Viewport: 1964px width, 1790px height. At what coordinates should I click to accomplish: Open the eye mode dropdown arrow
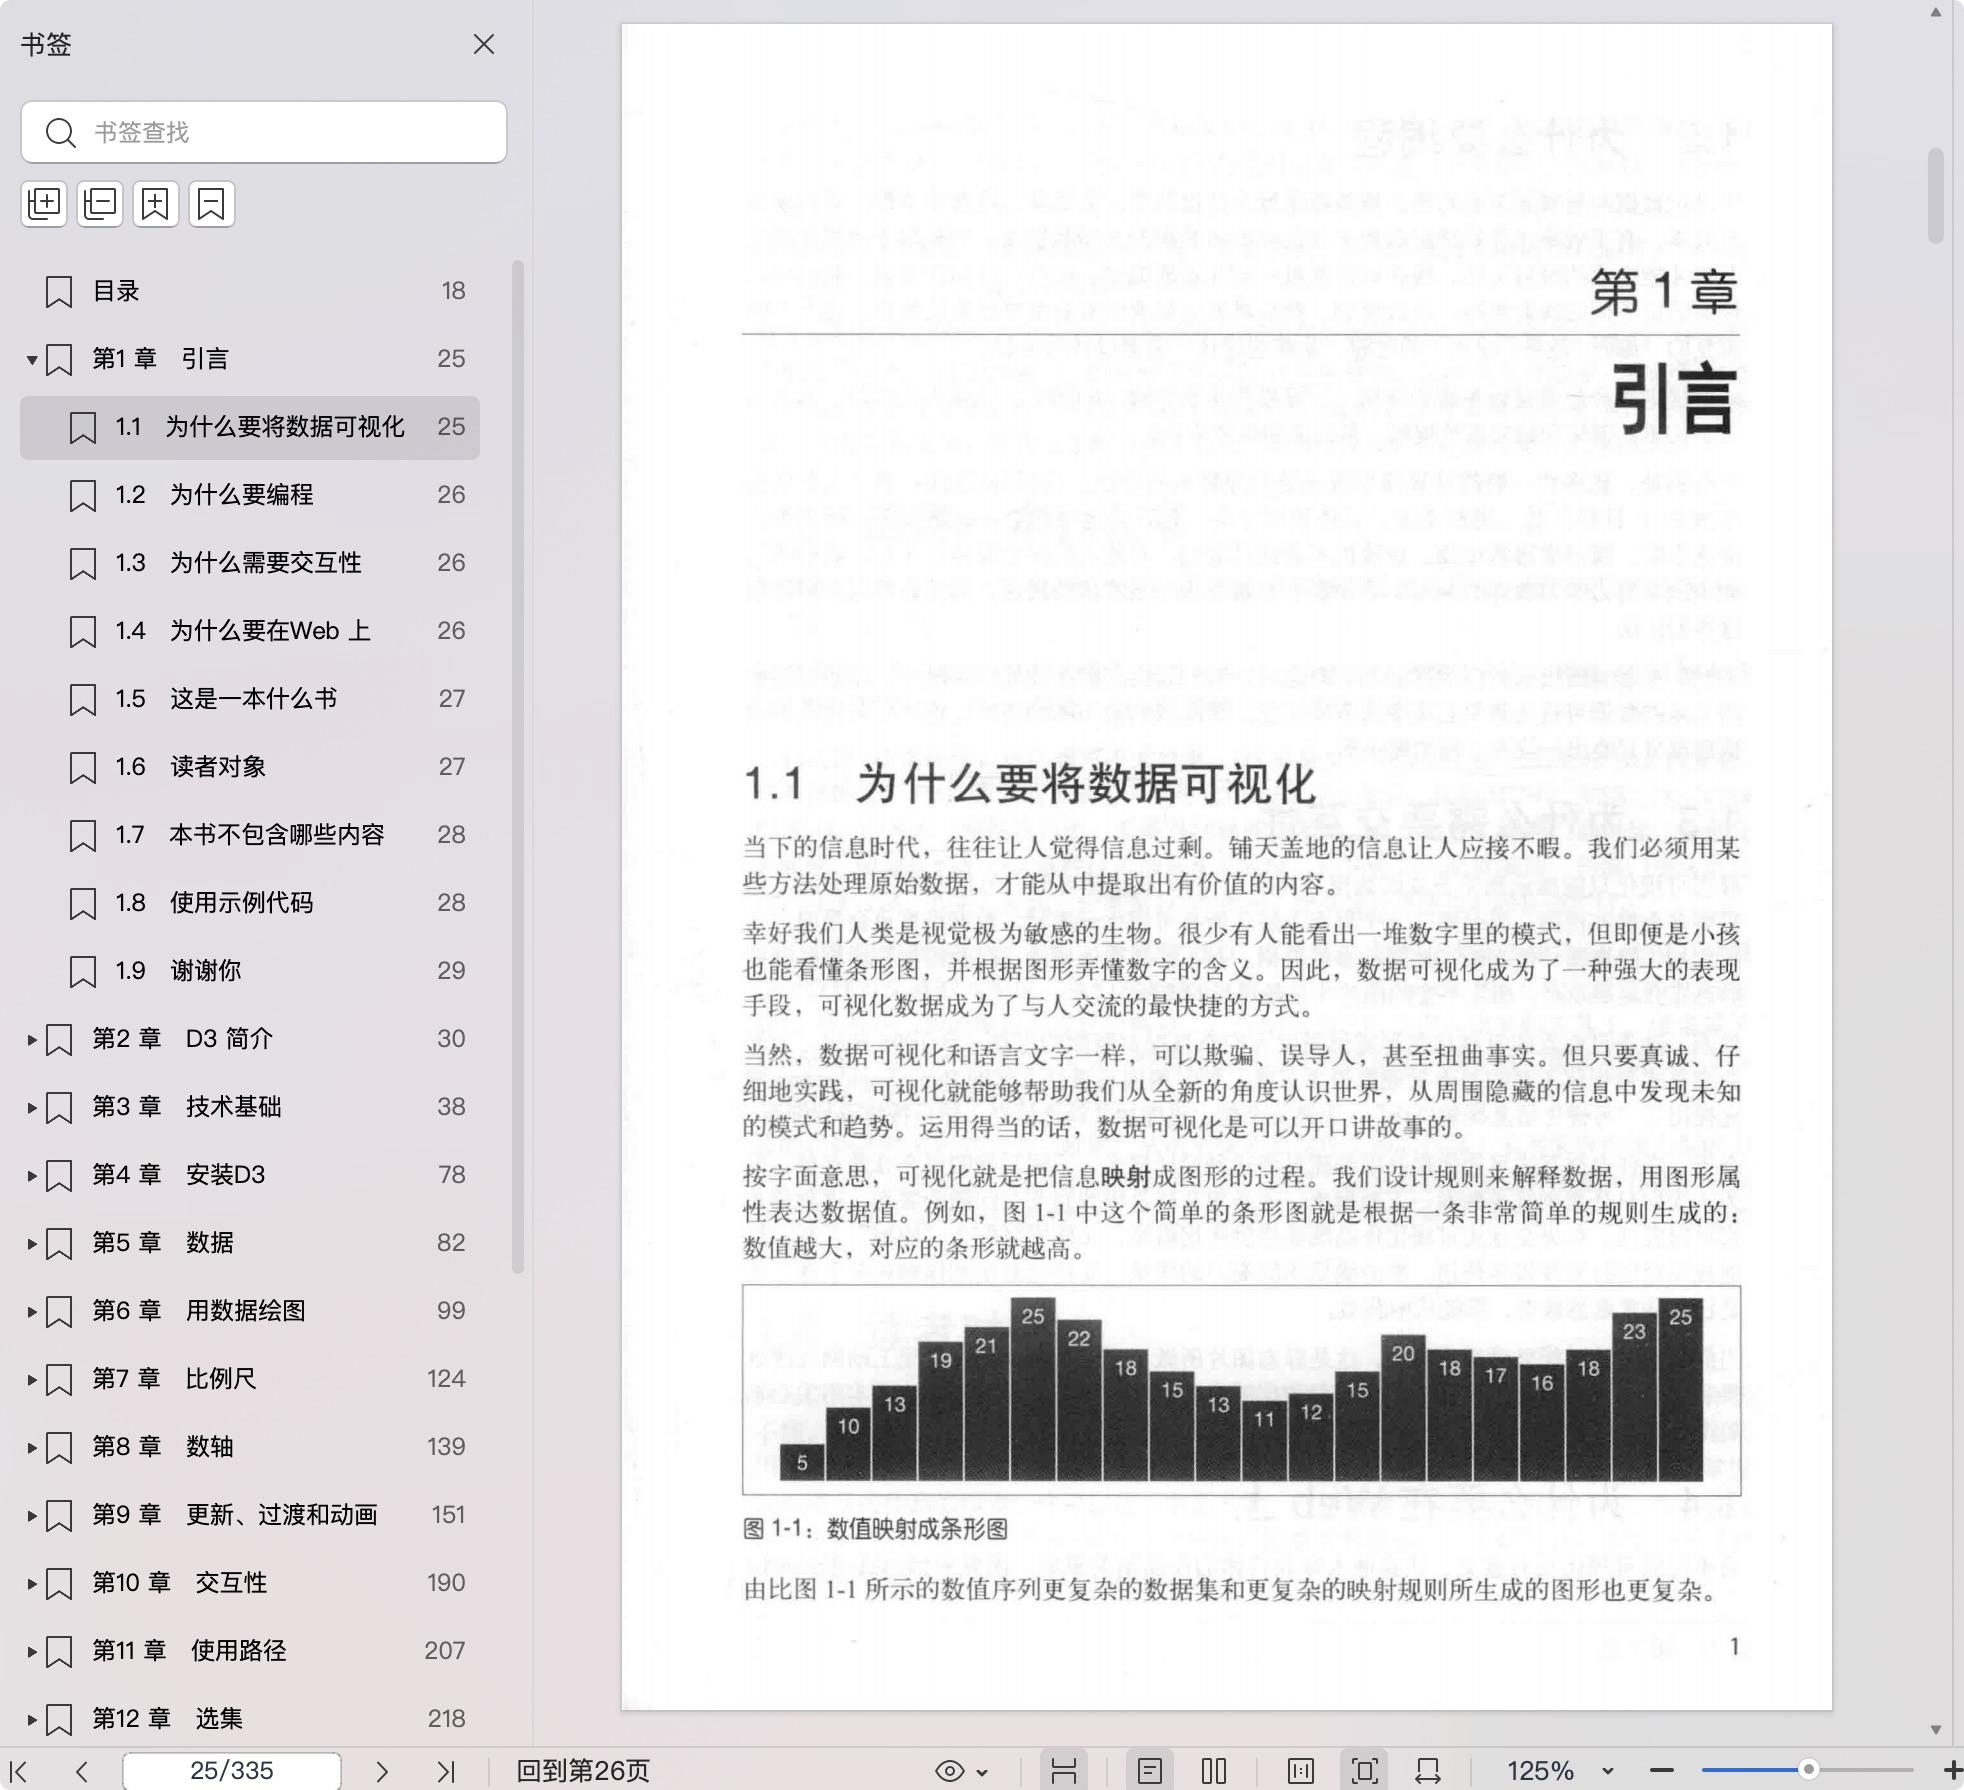point(983,1772)
